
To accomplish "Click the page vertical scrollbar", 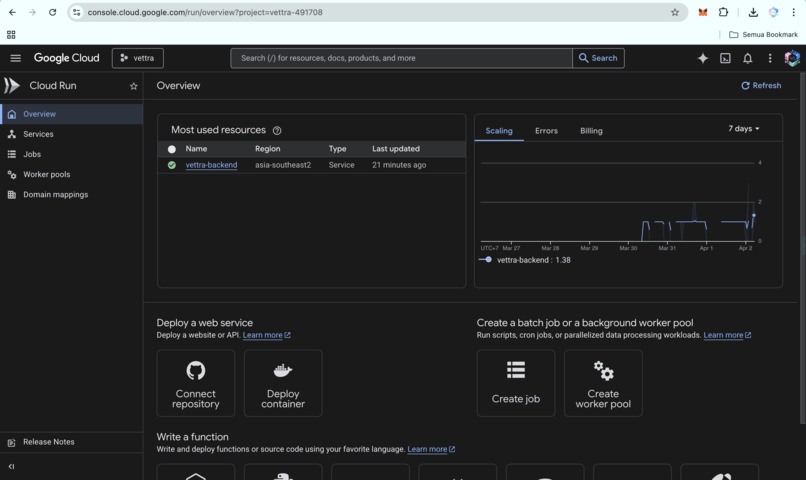I will click(802, 248).
